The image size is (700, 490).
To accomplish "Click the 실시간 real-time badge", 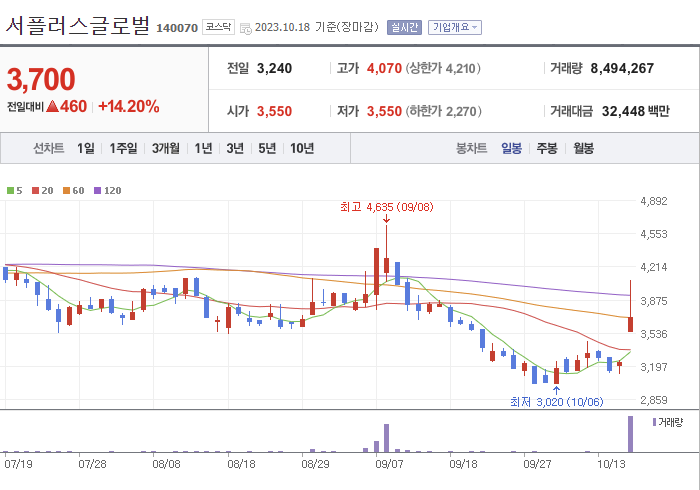I will [x=404, y=27].
